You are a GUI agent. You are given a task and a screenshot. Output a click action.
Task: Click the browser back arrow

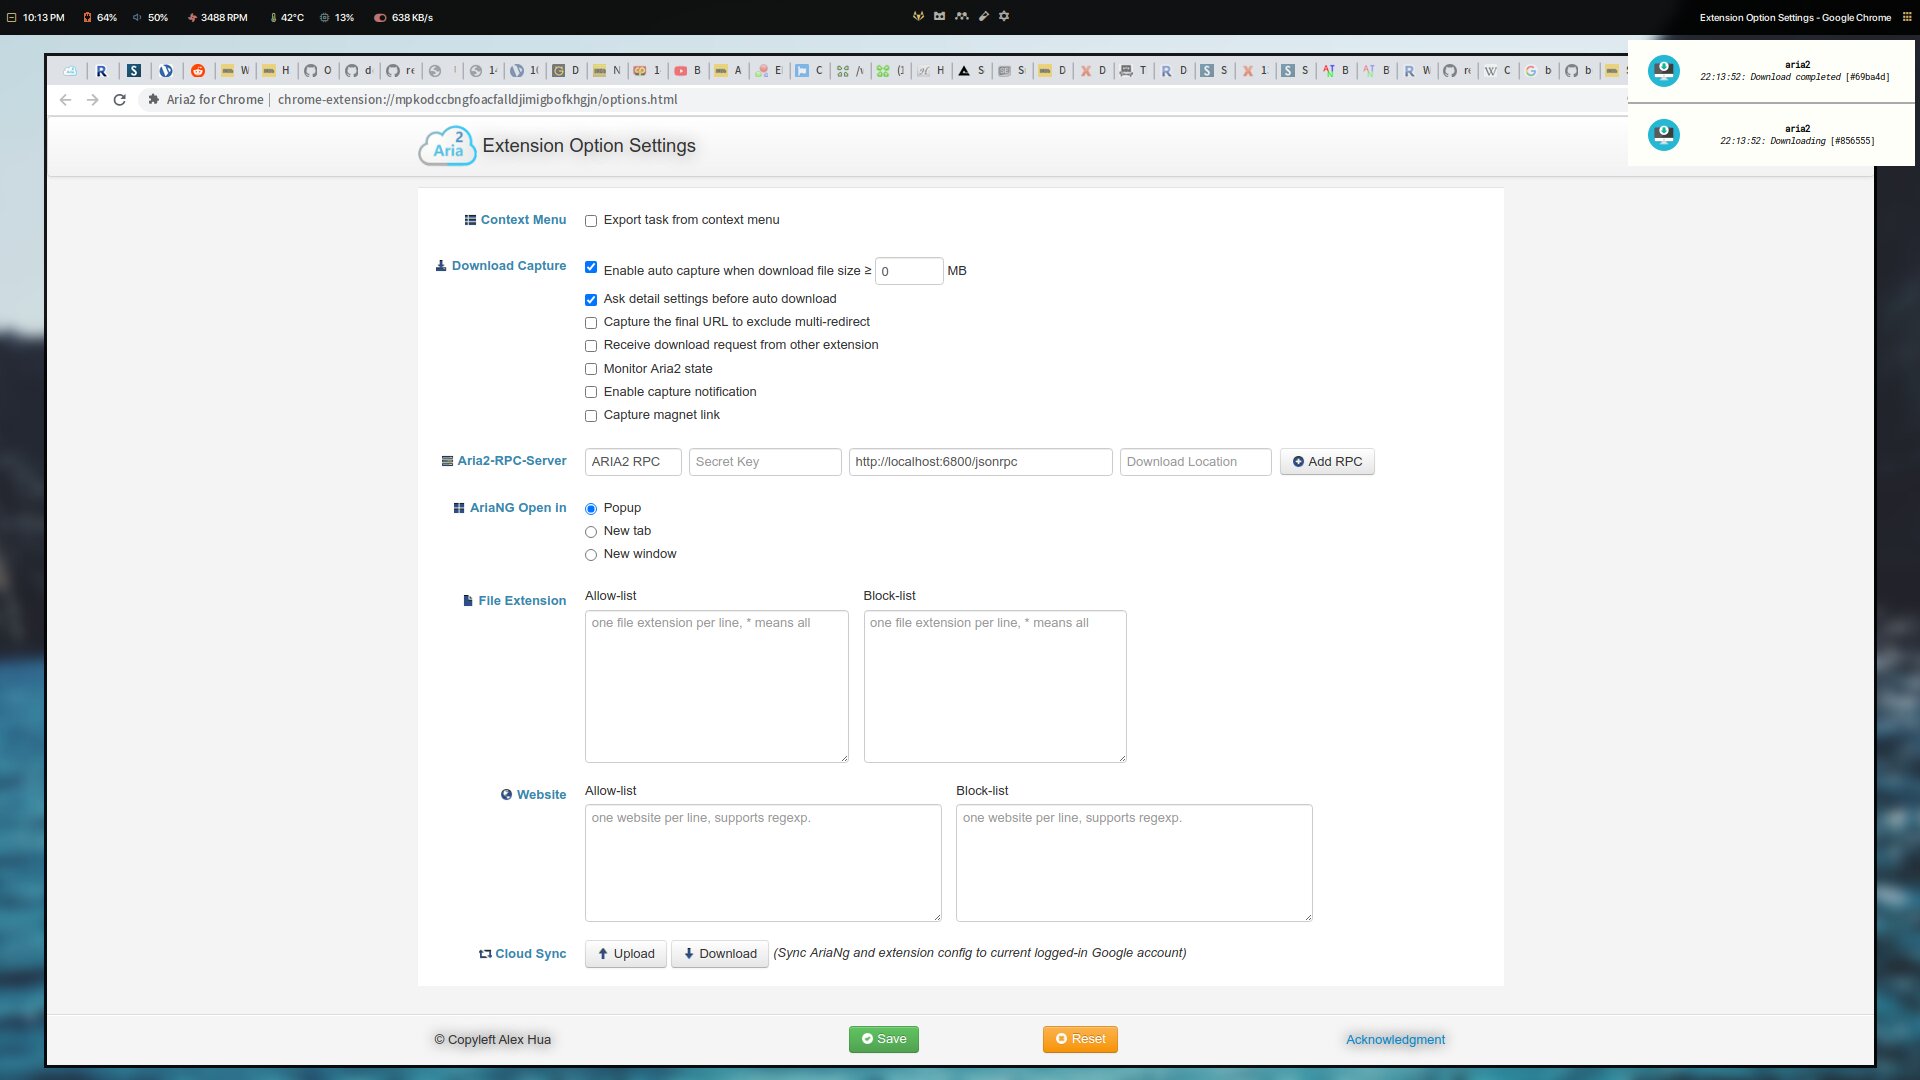click(66, 100)
